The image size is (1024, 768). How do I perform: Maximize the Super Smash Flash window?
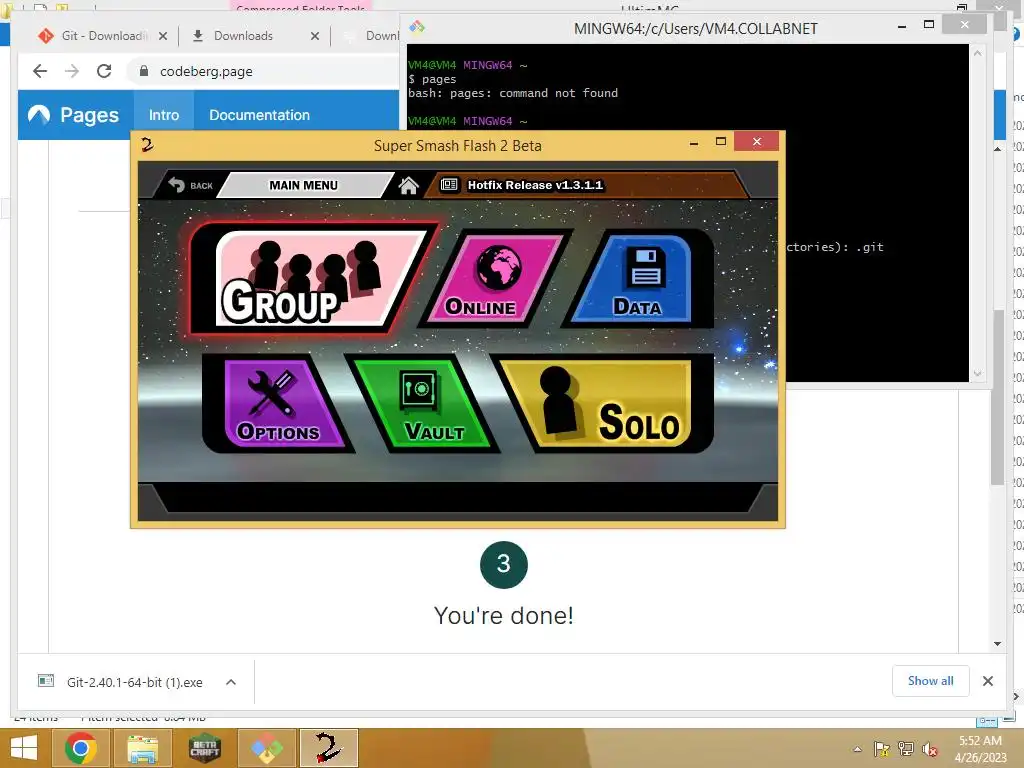pos(721,142)
